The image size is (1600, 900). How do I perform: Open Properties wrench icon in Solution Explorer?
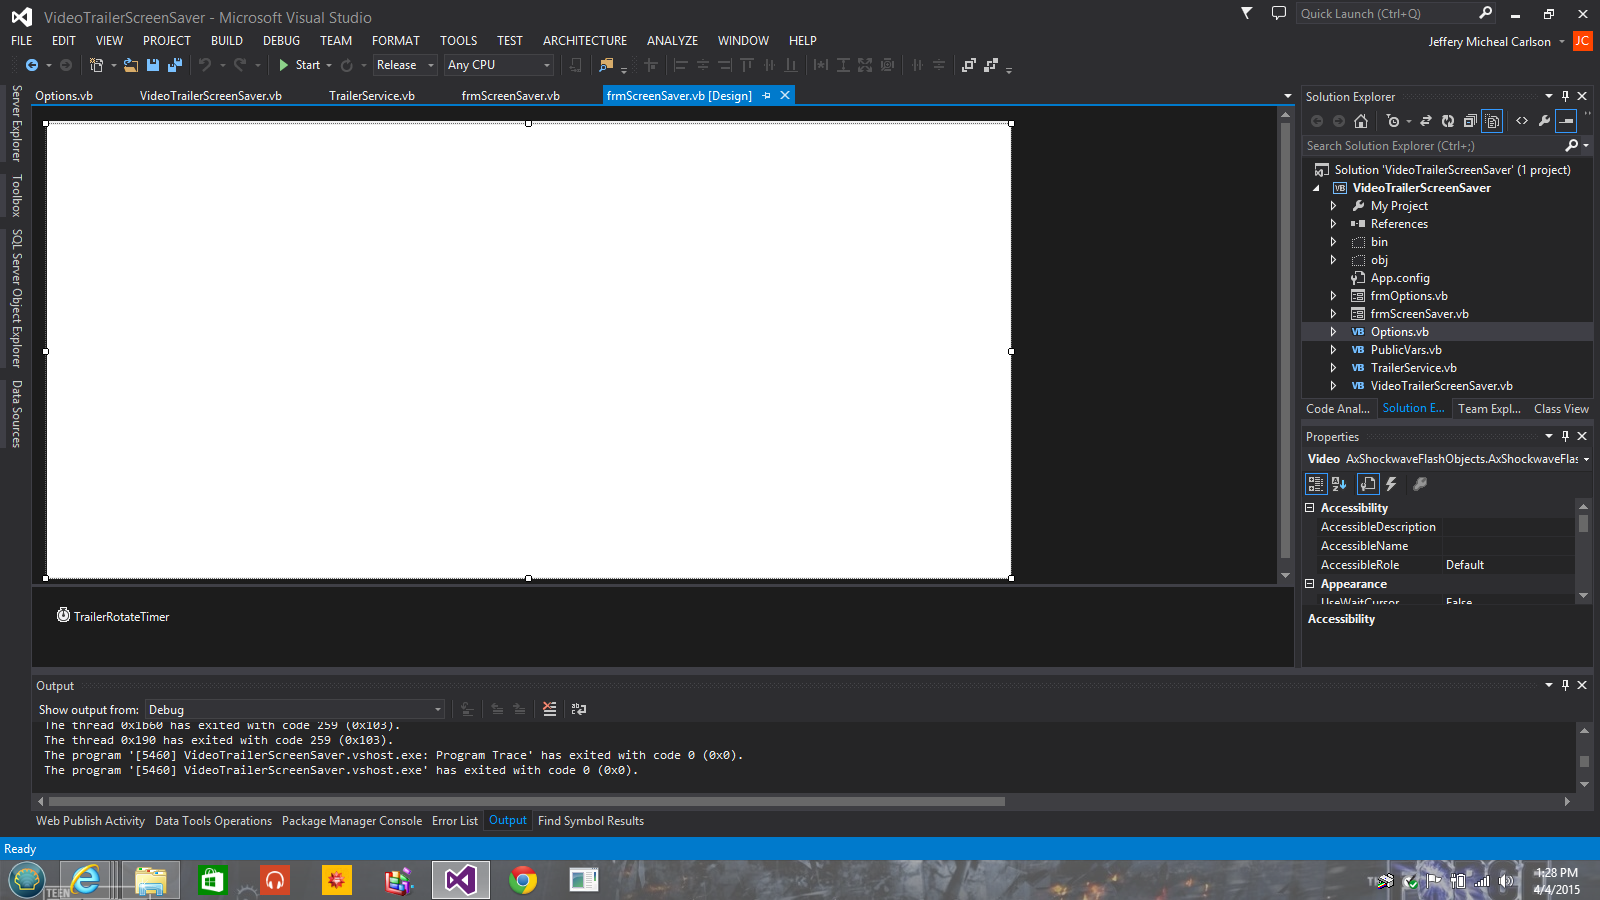tap(1544, 121)
